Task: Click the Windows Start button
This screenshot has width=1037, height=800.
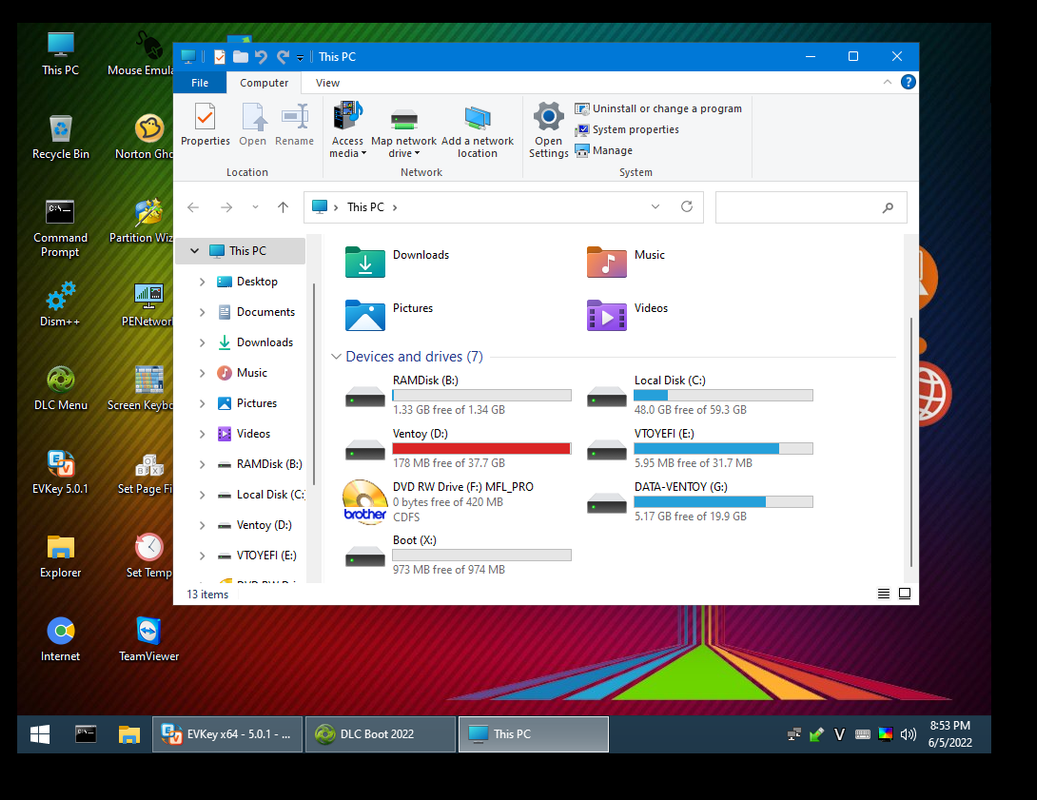Action: 40,734
